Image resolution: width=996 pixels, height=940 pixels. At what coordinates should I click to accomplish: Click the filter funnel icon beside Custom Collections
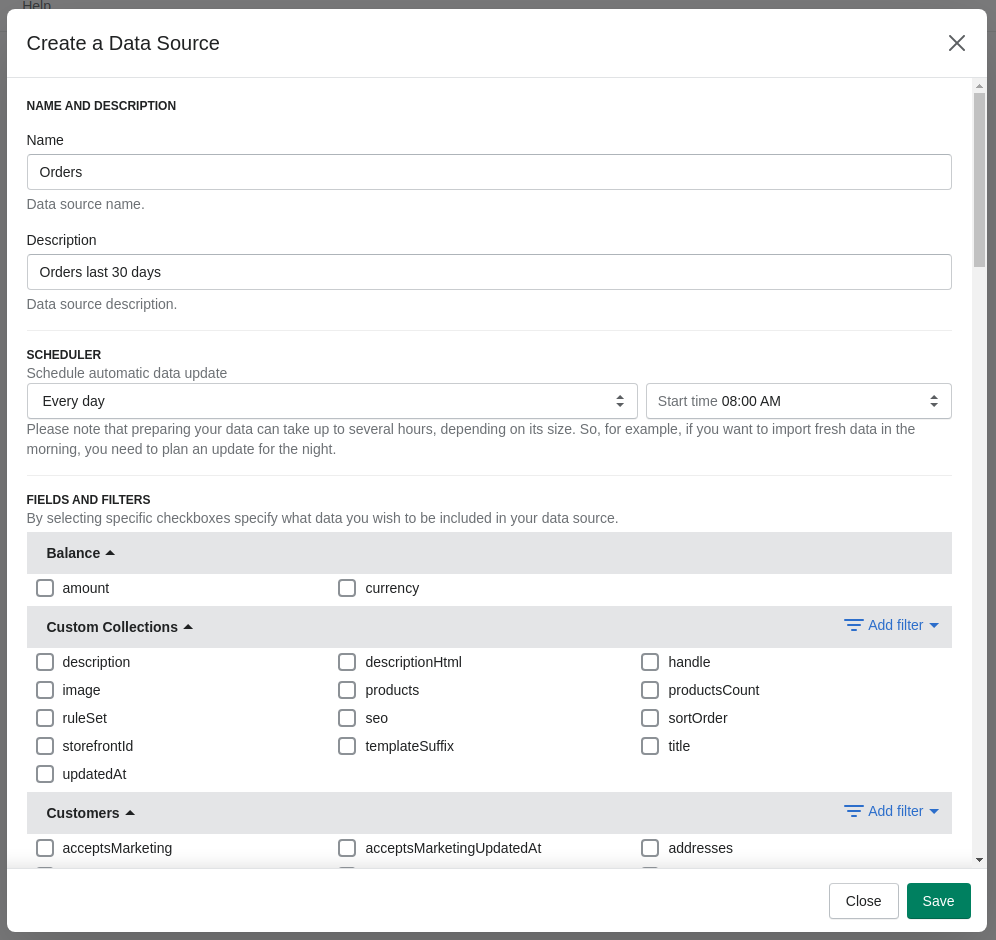pos(853,625)
